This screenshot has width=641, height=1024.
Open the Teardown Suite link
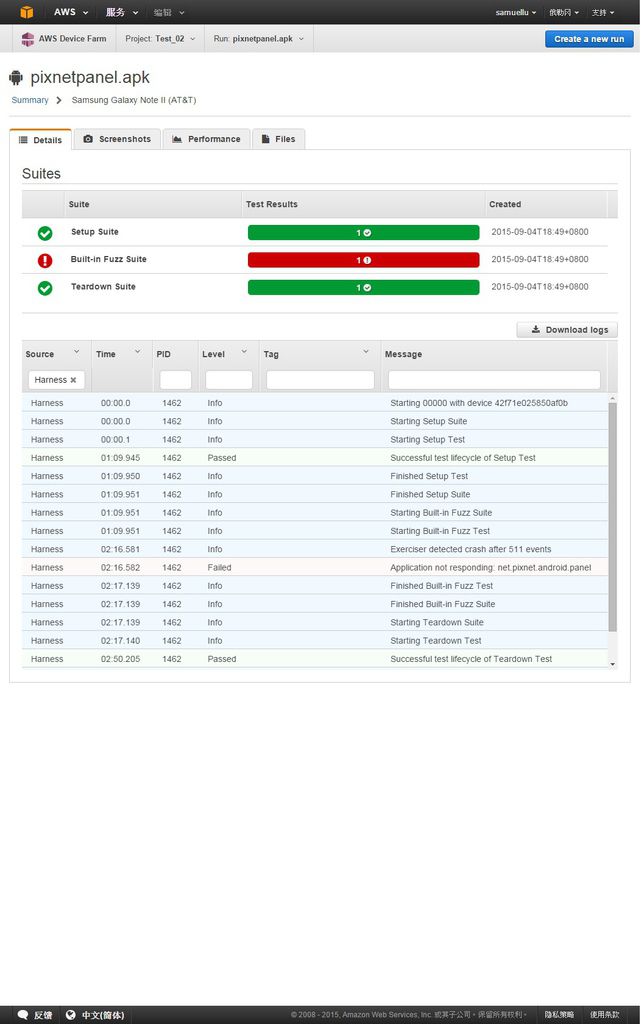[103, 287]
